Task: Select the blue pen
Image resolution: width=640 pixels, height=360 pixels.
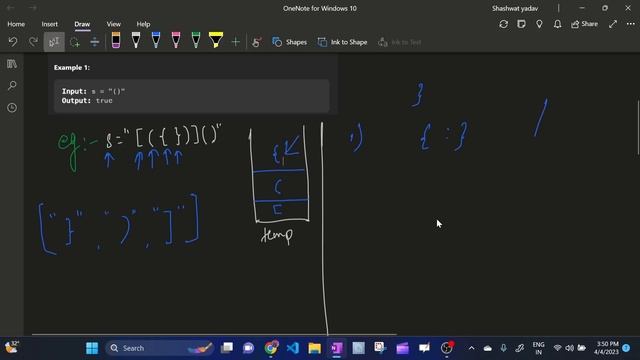Action: pyautogui.click(x=156, y=40)
